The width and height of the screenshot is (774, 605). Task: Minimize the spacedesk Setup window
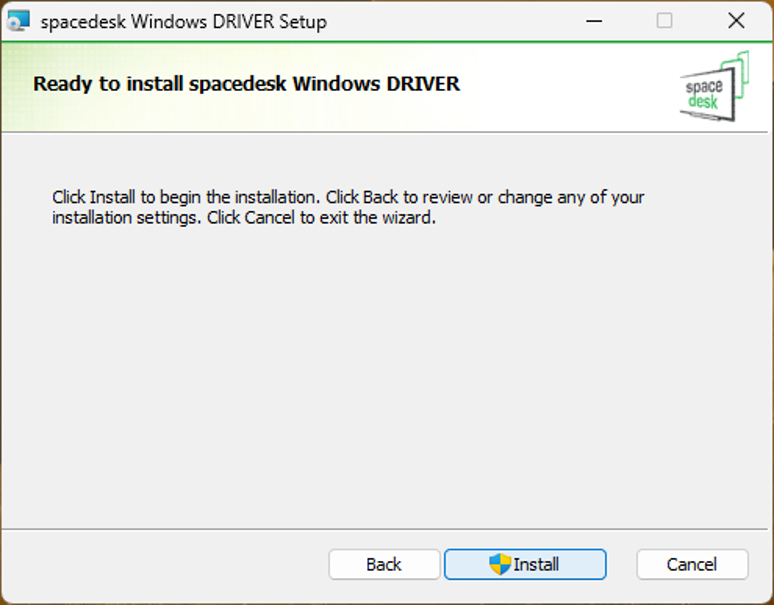(594, 21)
